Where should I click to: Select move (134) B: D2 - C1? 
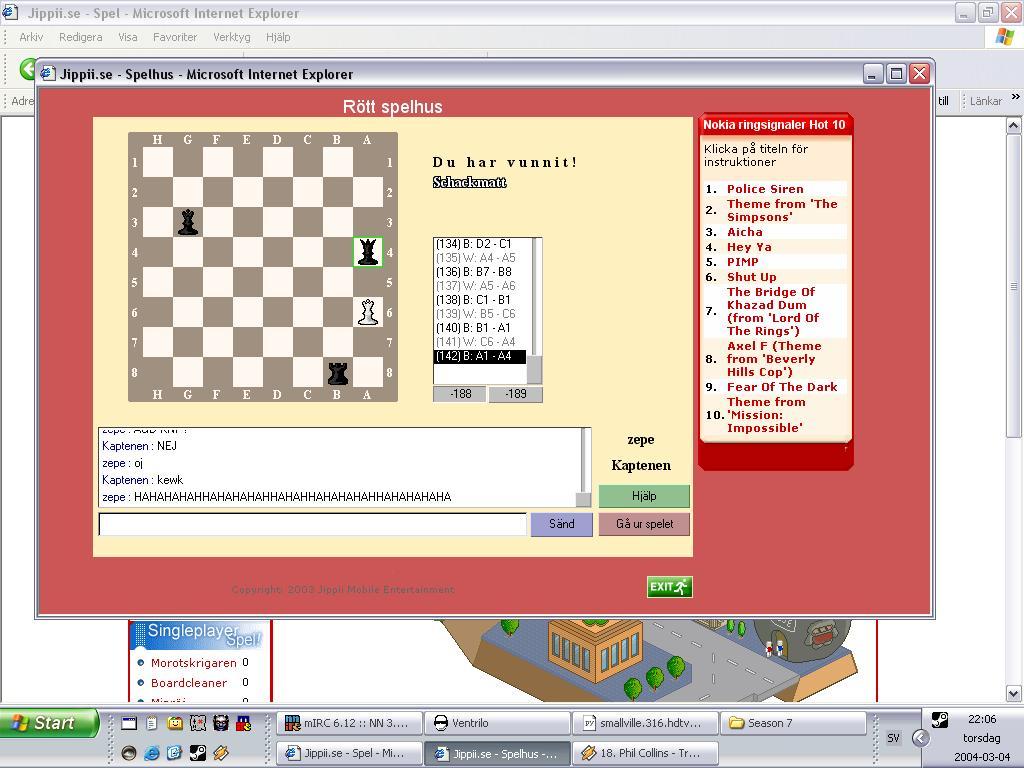click(x=480, y=244)
